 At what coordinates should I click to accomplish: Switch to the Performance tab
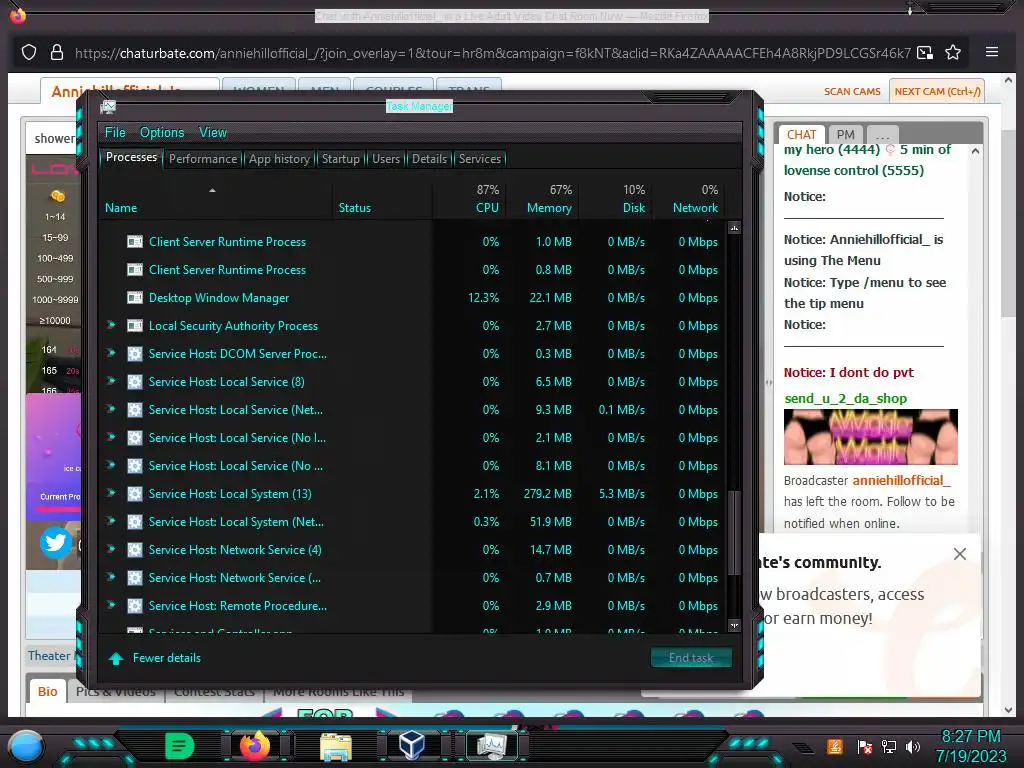tap(203, 159)
